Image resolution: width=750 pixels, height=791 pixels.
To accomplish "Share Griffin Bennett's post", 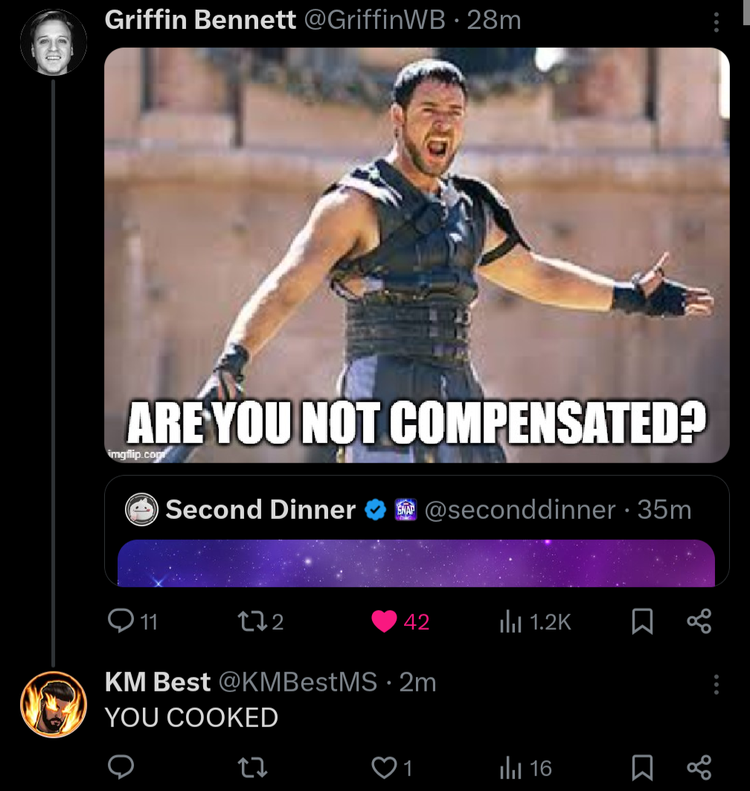I will point(699,622).
